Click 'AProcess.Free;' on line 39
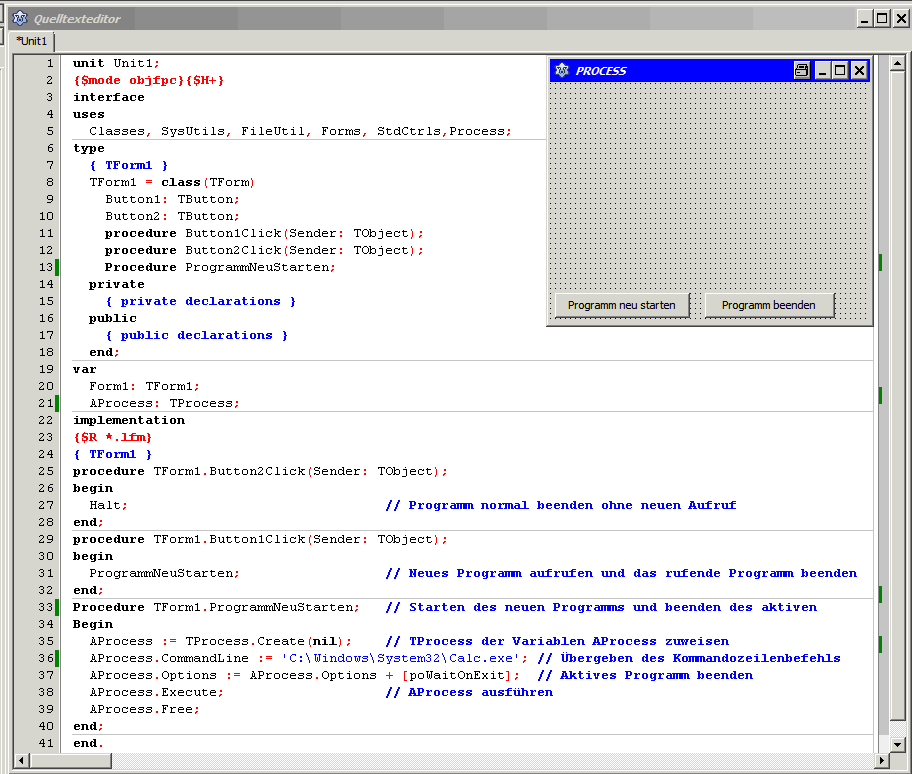The width and height of the screenshot is (912, 774). pyautogui.click(x=144, y=709)
